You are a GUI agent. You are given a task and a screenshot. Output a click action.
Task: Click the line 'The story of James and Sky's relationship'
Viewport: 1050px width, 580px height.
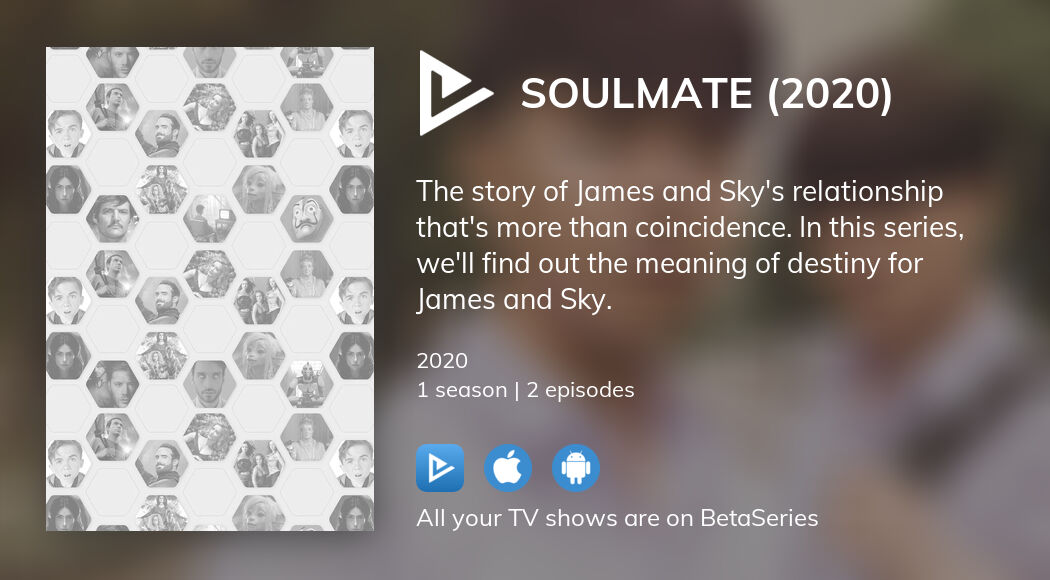coord(680,192)
